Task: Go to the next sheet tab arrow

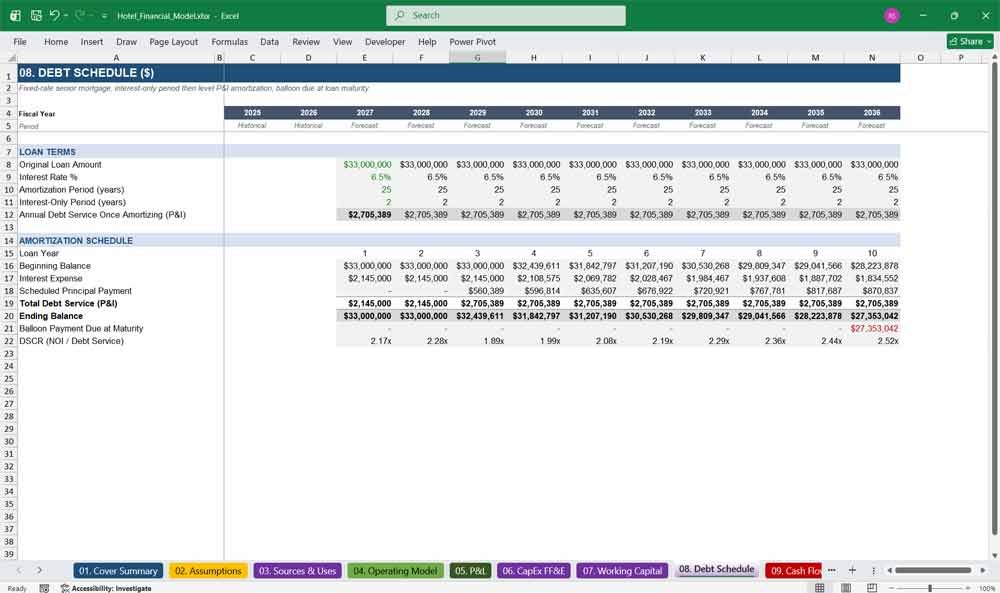Action: (40, 570)
